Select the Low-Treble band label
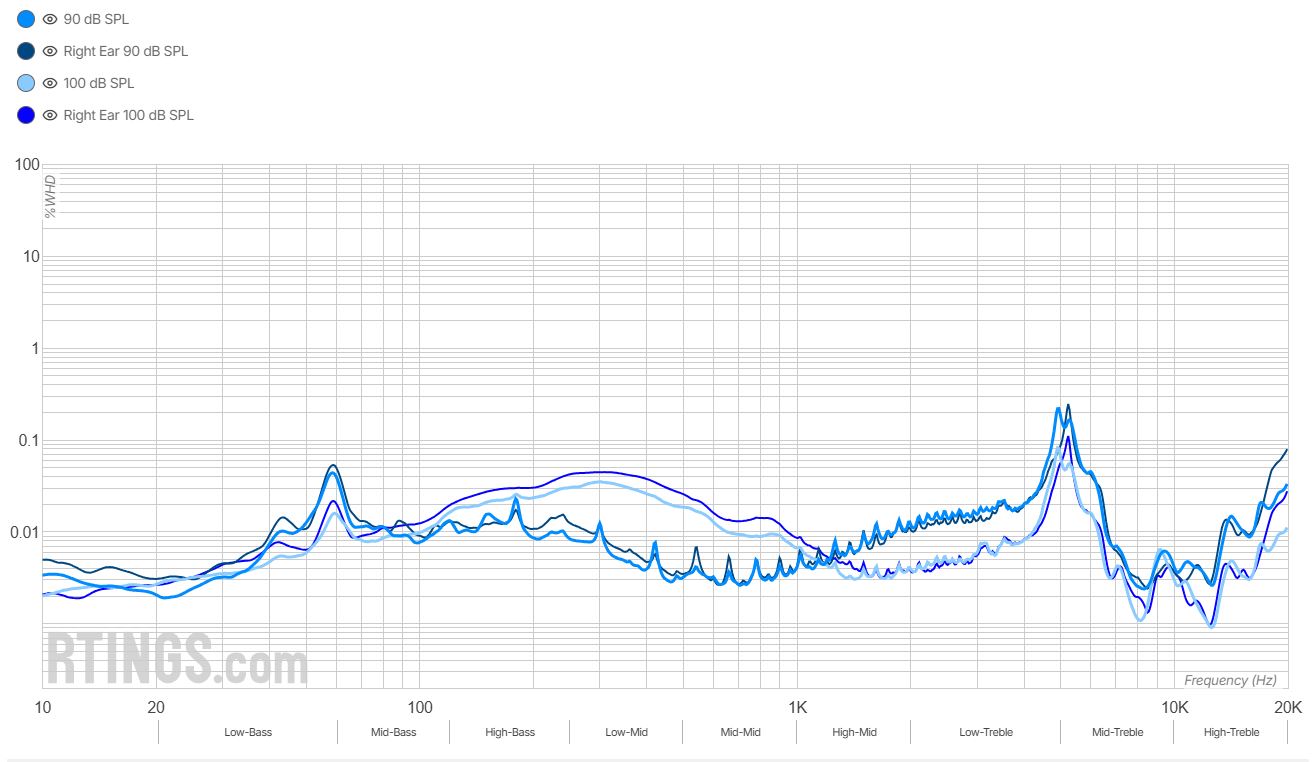Screen dimensions: 1316x762 [985, 732]
